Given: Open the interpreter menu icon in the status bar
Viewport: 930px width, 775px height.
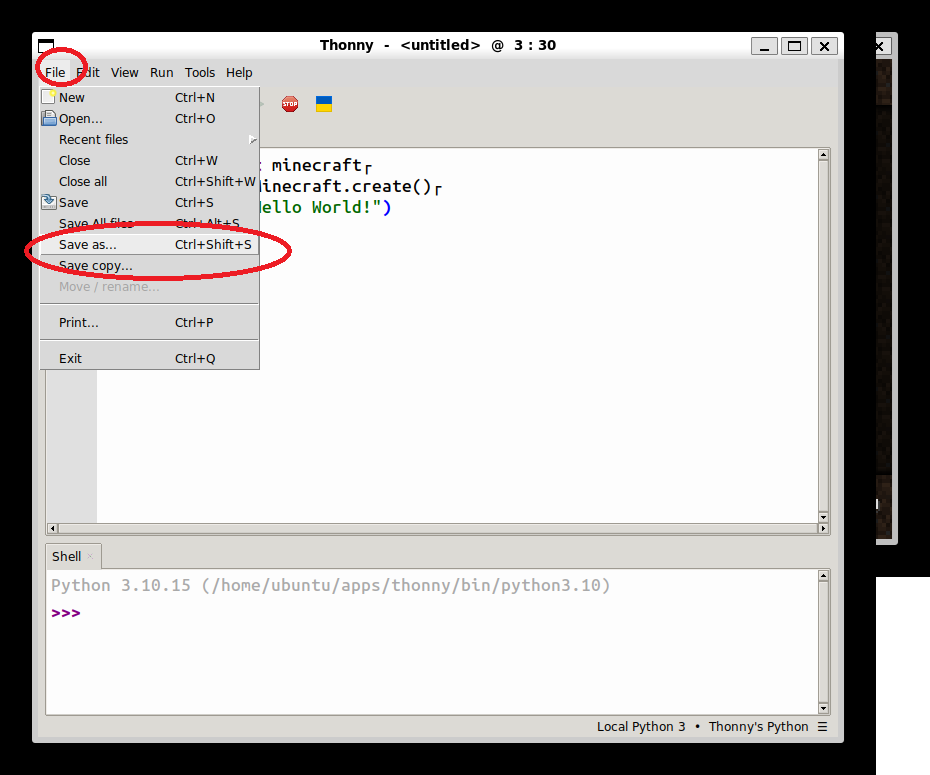Looking at the screenshot, I should (822, 726).
